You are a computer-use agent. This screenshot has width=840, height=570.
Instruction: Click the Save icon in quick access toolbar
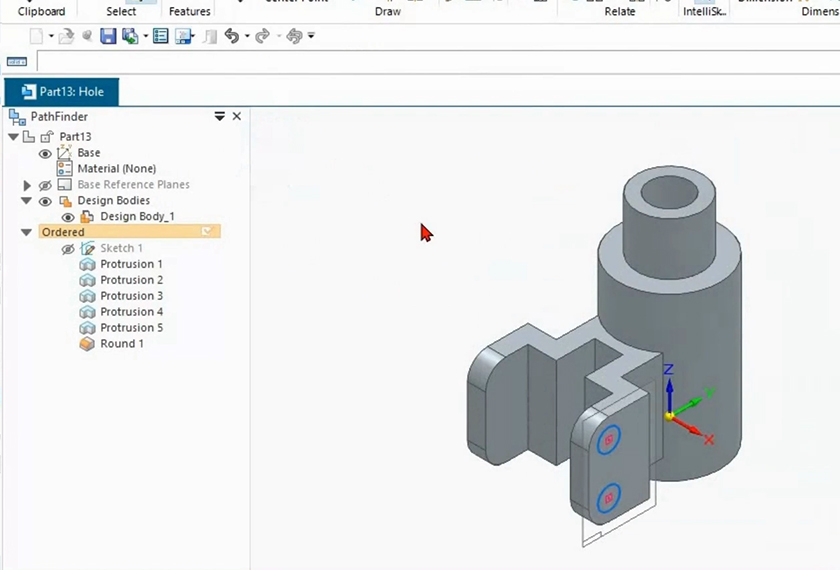[108, 36]
